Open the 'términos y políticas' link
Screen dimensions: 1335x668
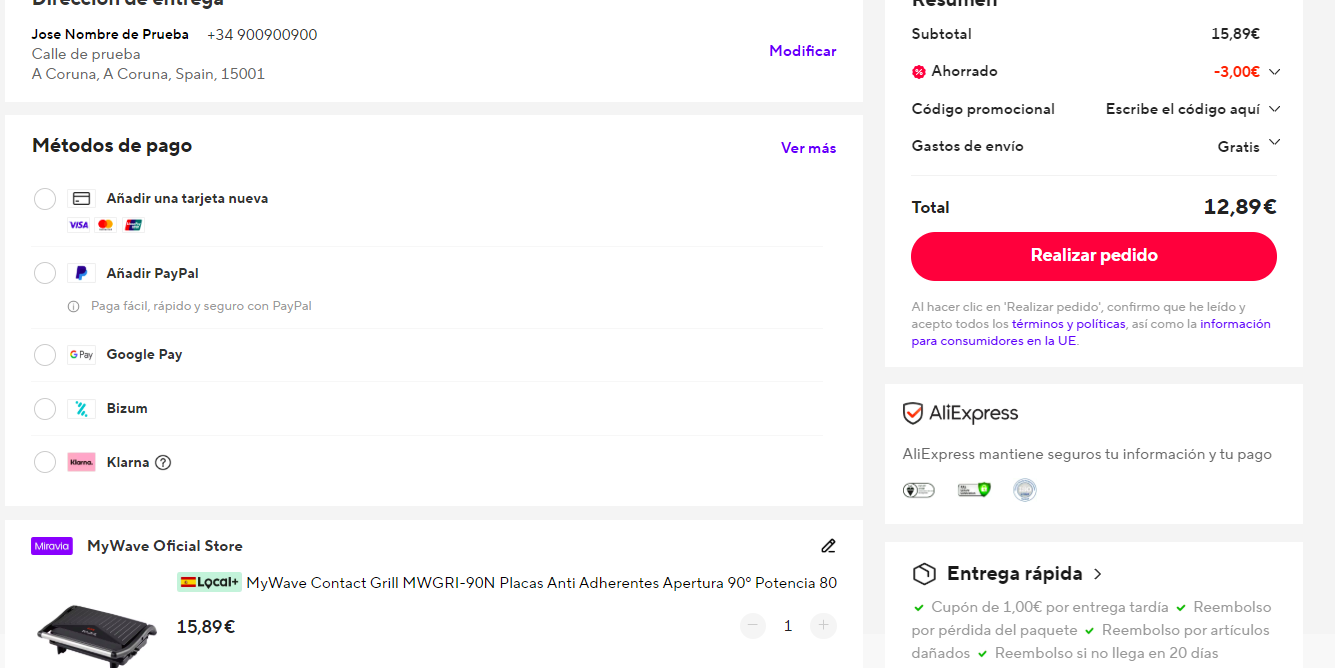(x=1068, y=324)
